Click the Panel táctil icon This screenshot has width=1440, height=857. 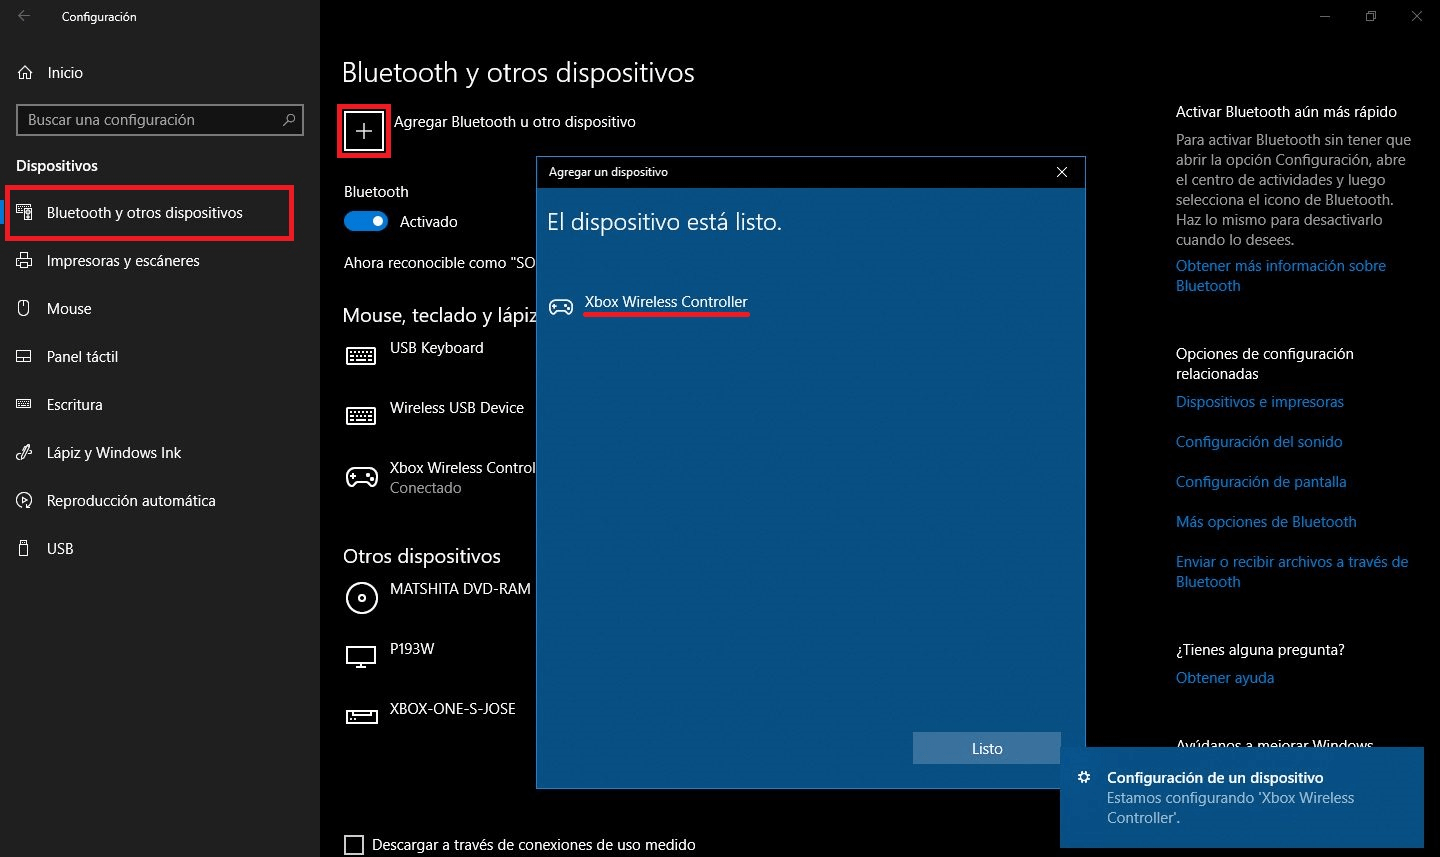click(25, 357)
